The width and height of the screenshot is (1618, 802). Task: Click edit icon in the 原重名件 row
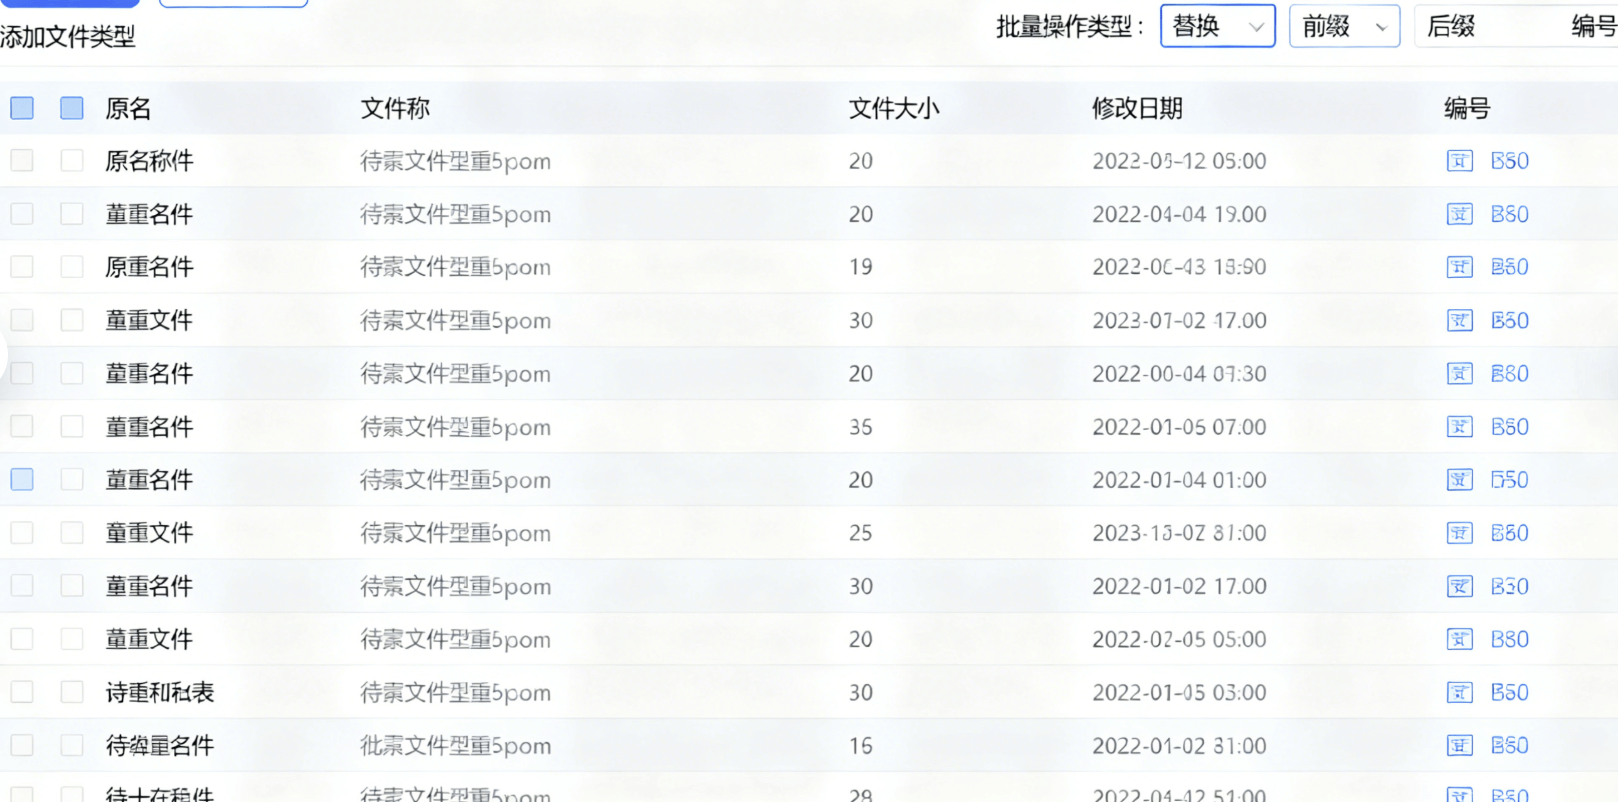[x=1459, y=267]
